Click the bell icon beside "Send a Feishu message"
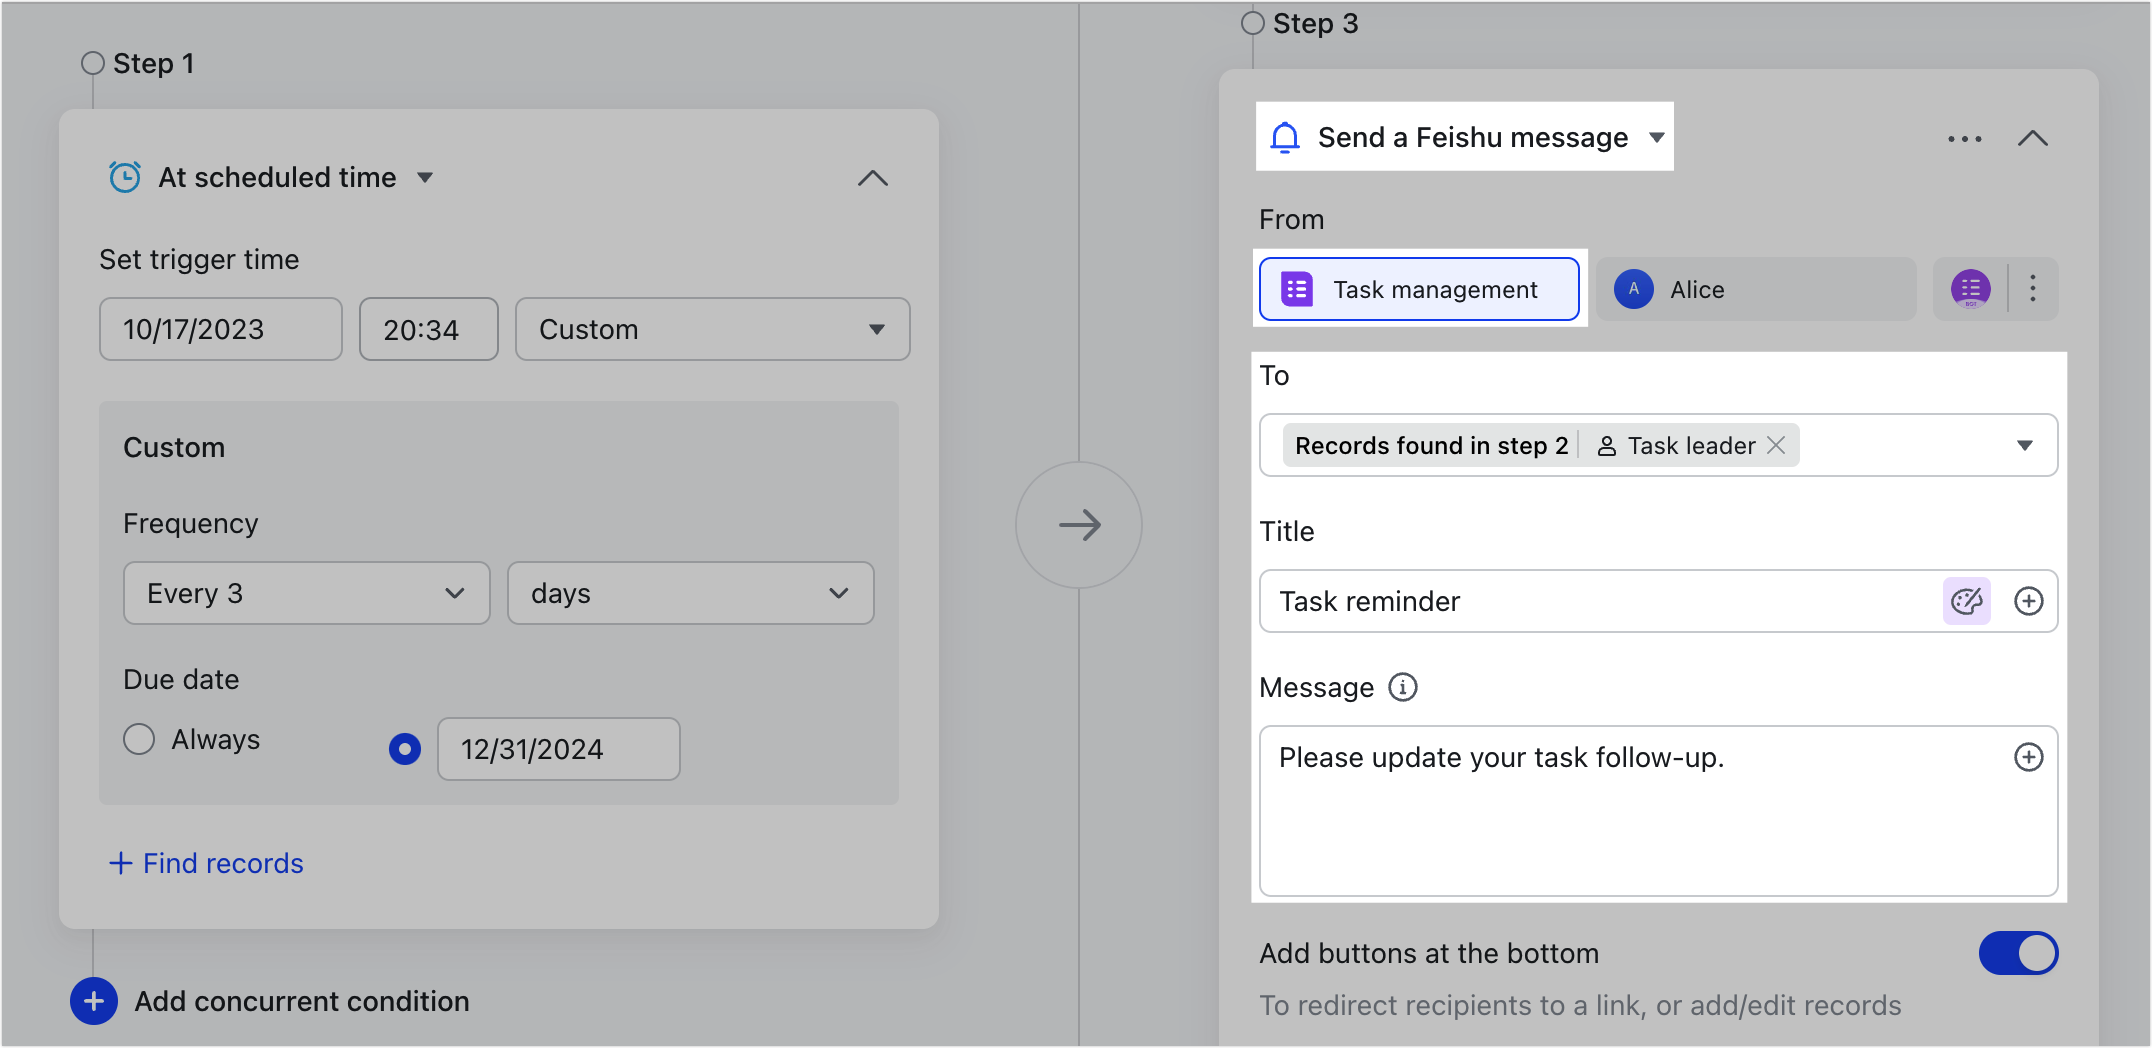Image resolution: width=2152 pixels, height=1048 pixels. (1285, 137)
